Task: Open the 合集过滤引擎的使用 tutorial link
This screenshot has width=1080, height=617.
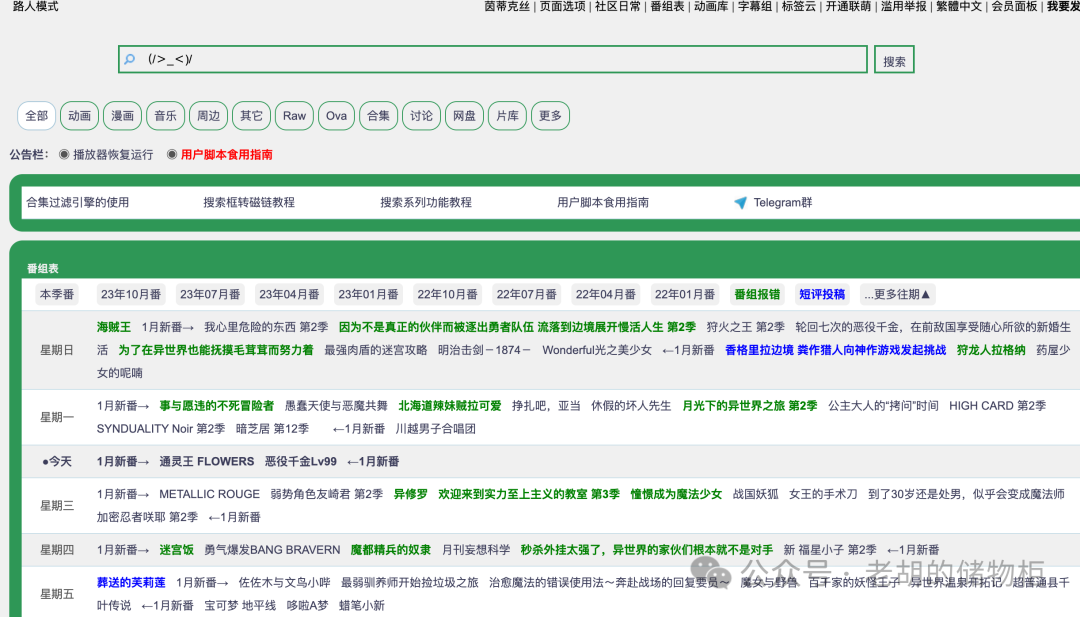Action: tap(79, 202)
